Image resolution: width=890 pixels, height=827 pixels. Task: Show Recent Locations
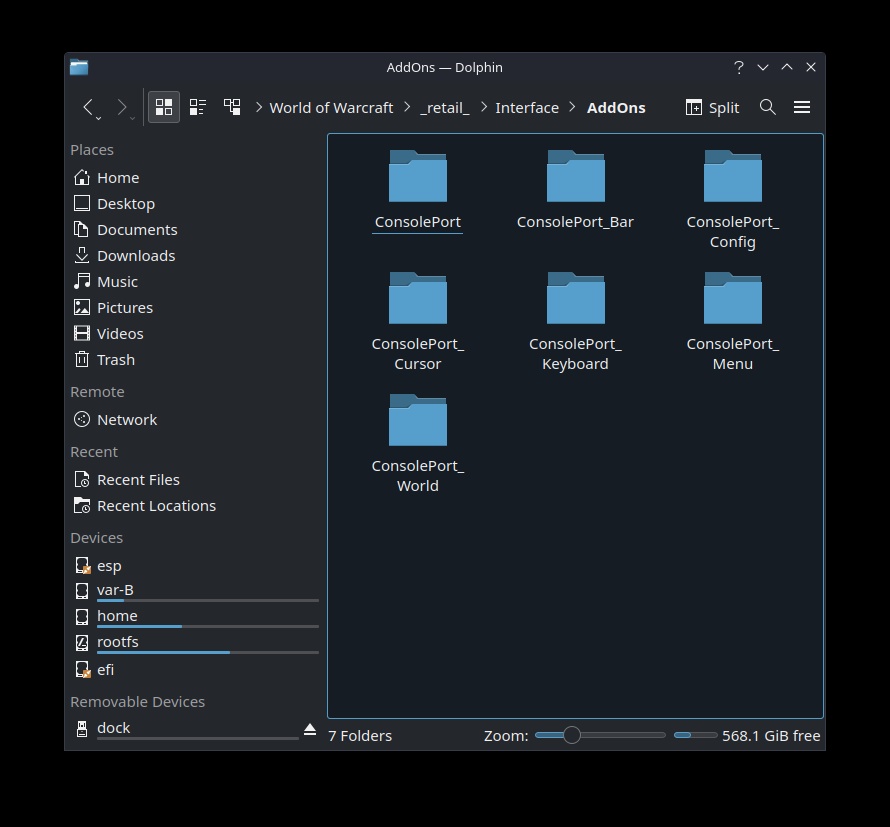click(194, 506)
